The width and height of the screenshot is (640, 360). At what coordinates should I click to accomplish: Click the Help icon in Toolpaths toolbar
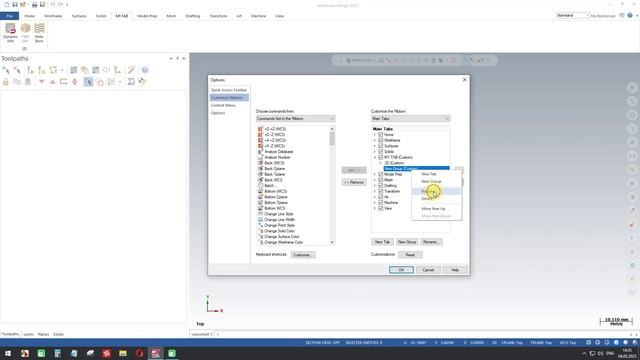click(x=145, y=70)
